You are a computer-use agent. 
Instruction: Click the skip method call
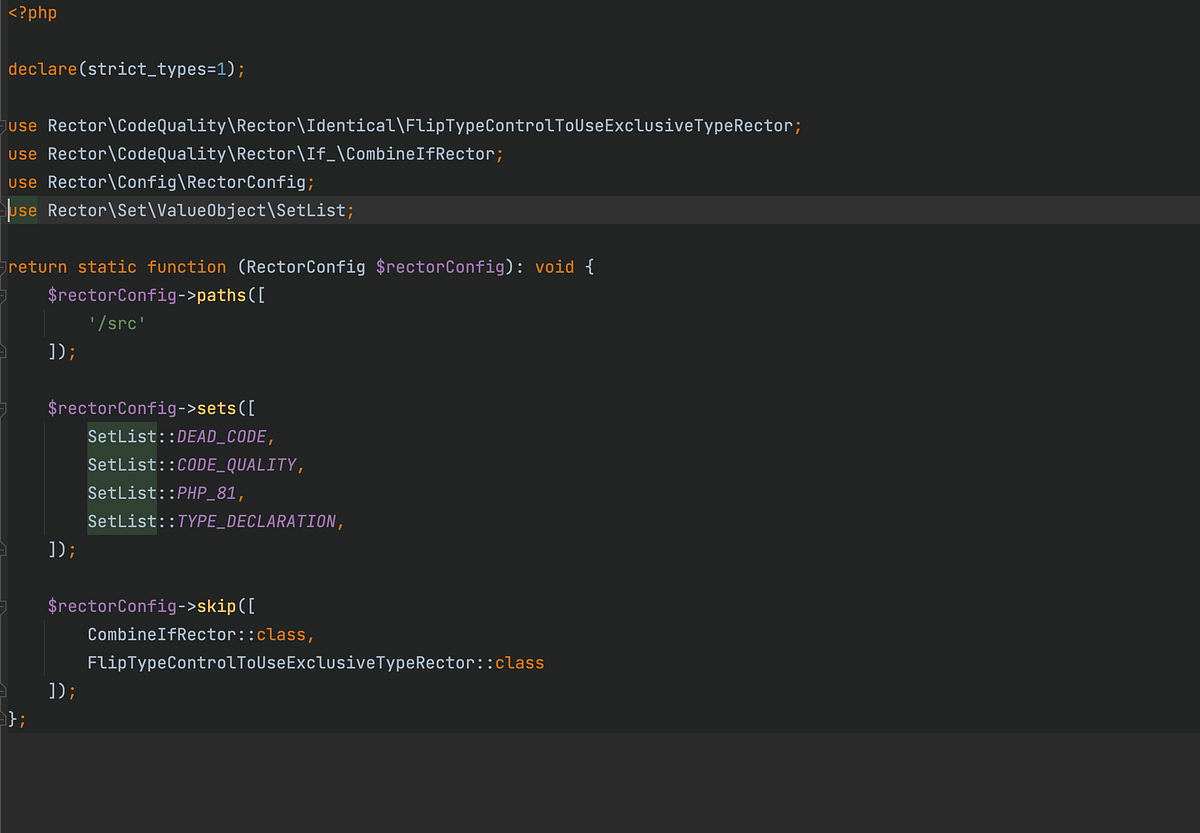click(x=216, y=606)
